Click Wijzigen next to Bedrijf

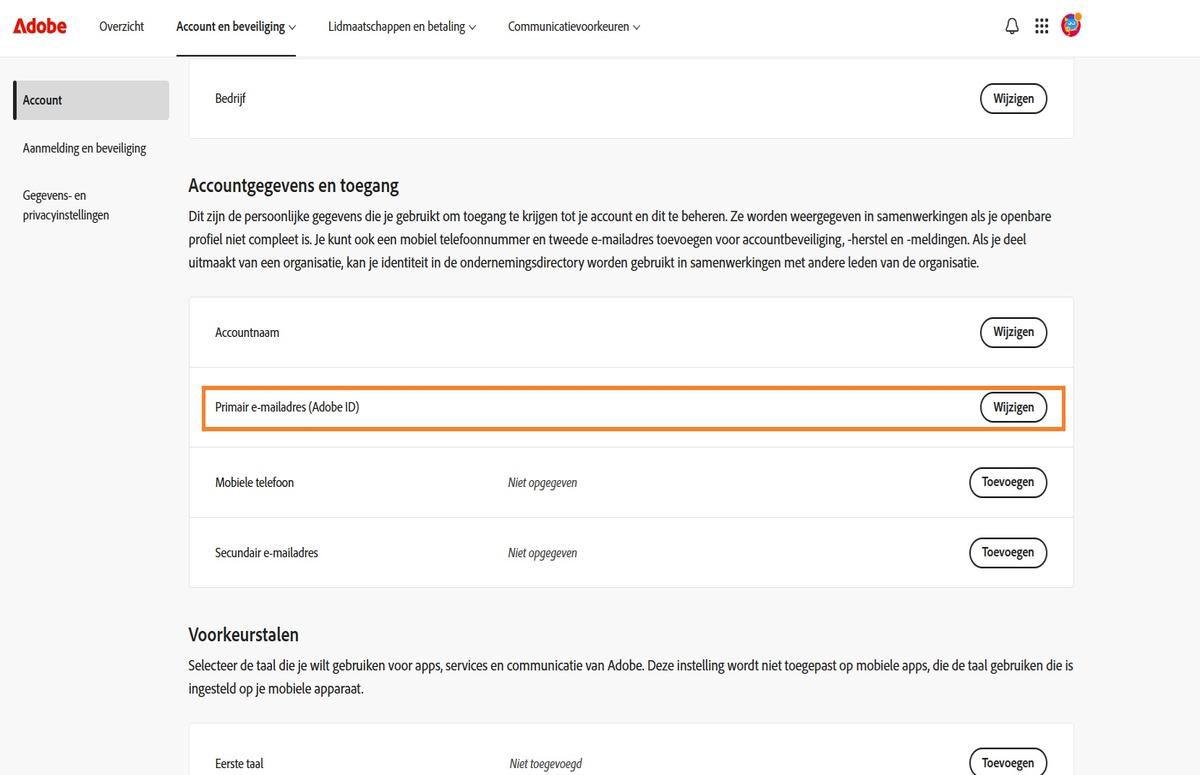(x=1013, y=98)
